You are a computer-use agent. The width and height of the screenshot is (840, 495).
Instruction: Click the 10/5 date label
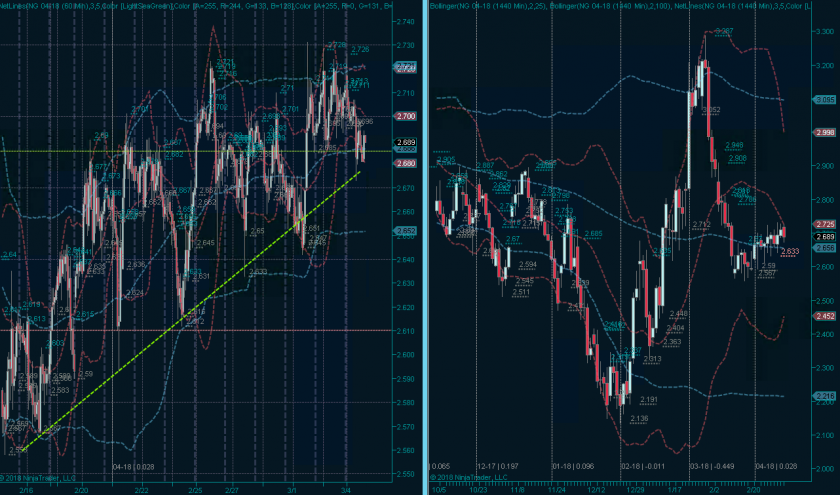(x=439, y=490)
